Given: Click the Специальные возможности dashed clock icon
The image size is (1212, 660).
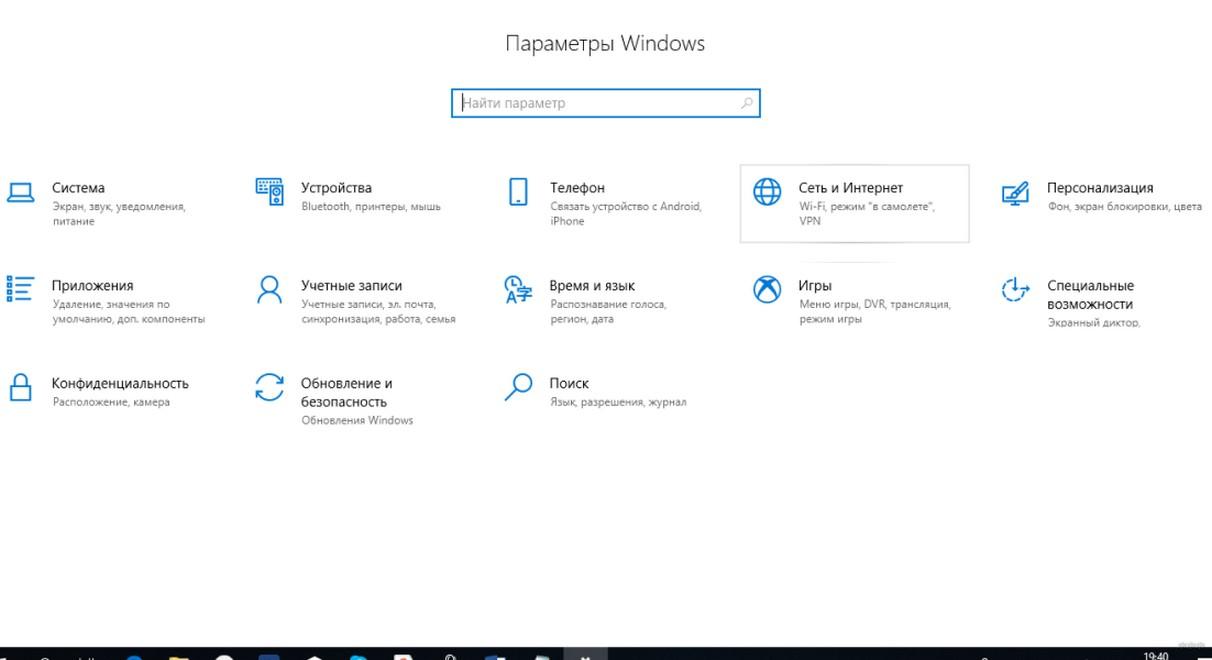Looking at the screenshot, I should click(x=1015, y=289).
